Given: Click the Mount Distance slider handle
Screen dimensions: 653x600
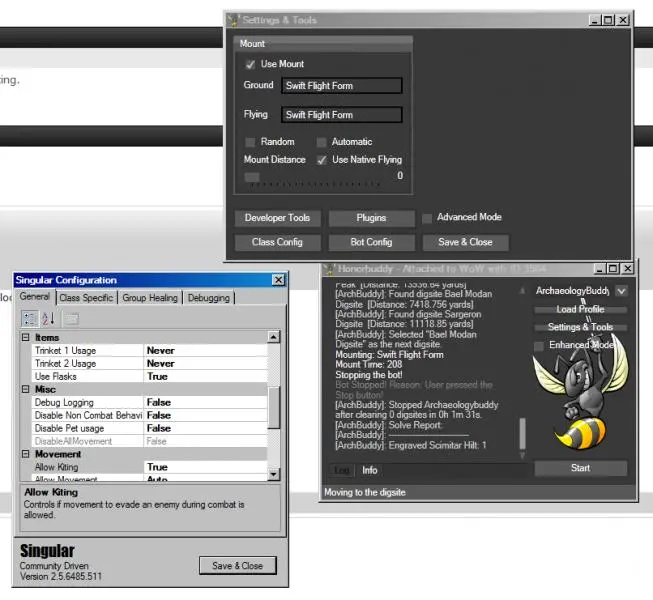Looking at the screenshot, I should [252, 177].
